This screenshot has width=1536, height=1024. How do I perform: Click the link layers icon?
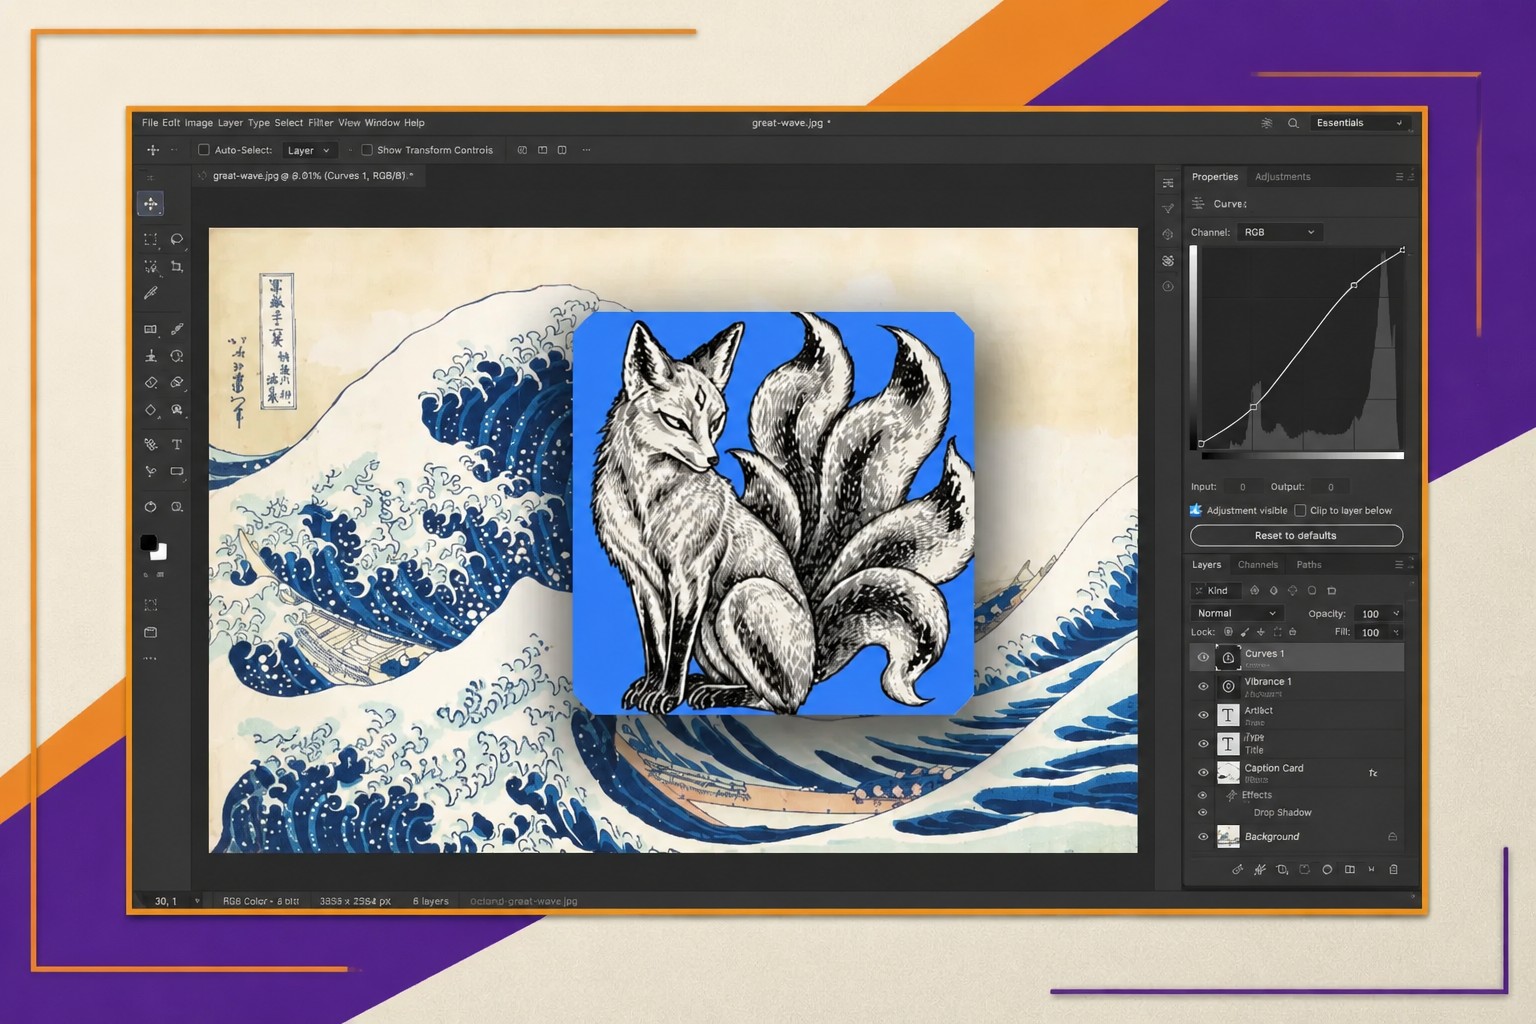point(1237,870)
